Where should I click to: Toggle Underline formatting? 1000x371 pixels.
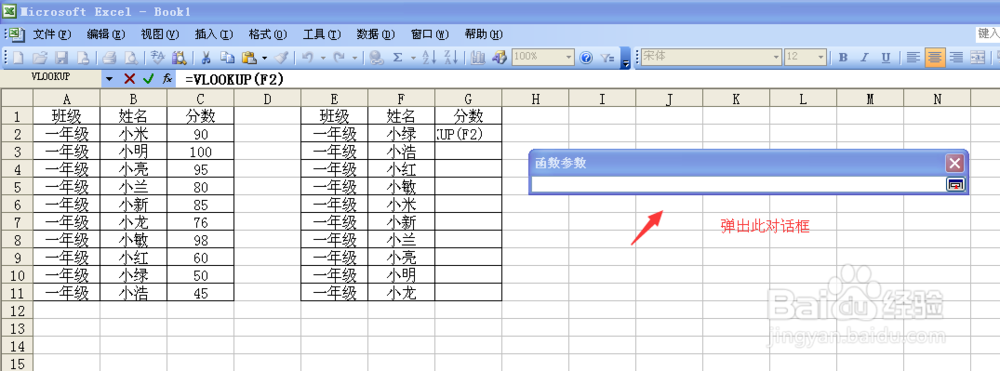click(886, 57)
